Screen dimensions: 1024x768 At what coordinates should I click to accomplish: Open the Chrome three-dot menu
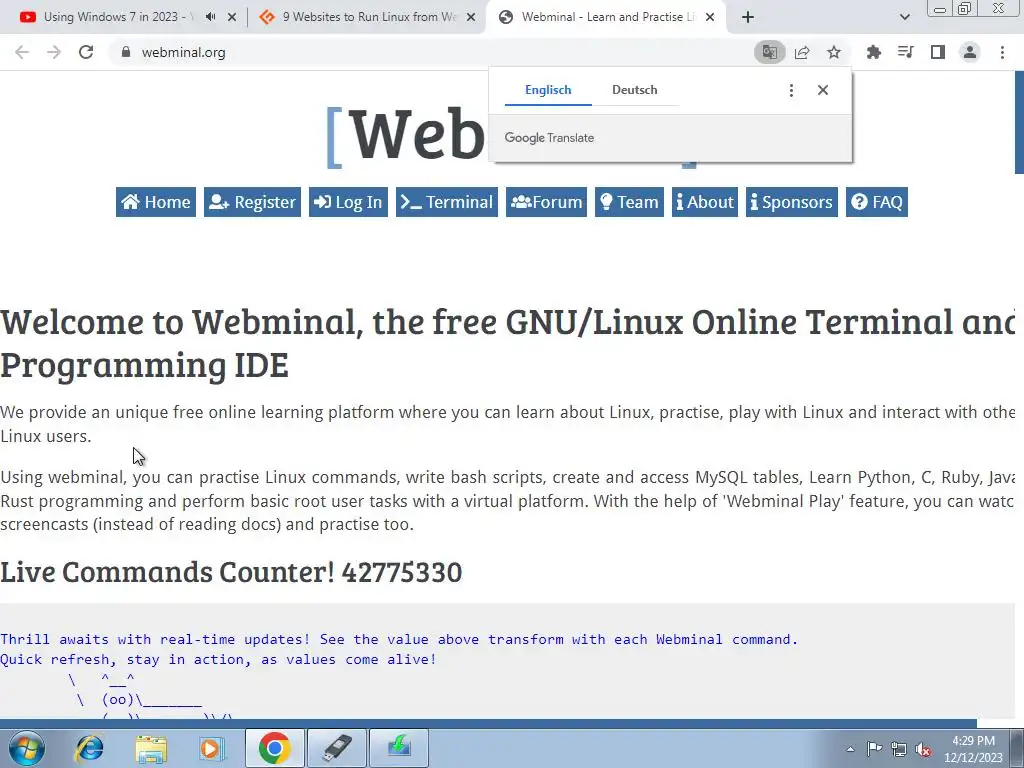tap(1002, 52)
